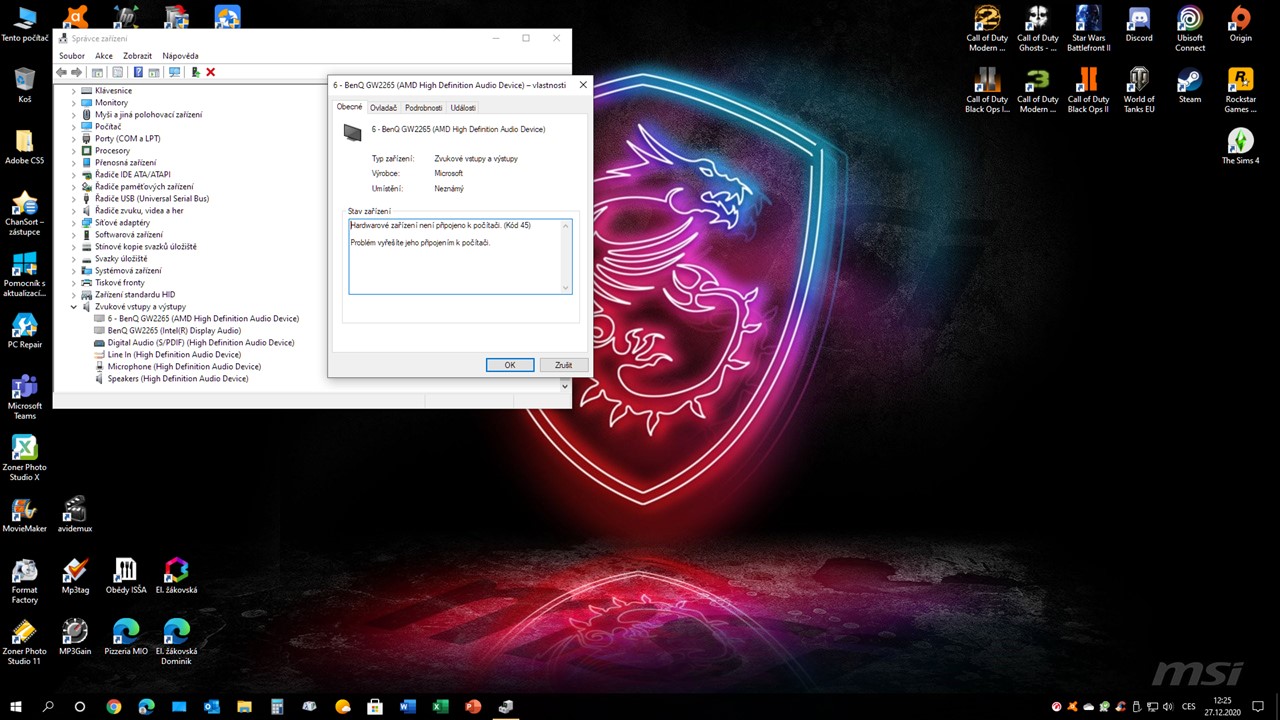Open the Recycle Bin (Koš) icon
Image resolution: width=1280 pixels, height=720 pixels.
tap(24, 85)
